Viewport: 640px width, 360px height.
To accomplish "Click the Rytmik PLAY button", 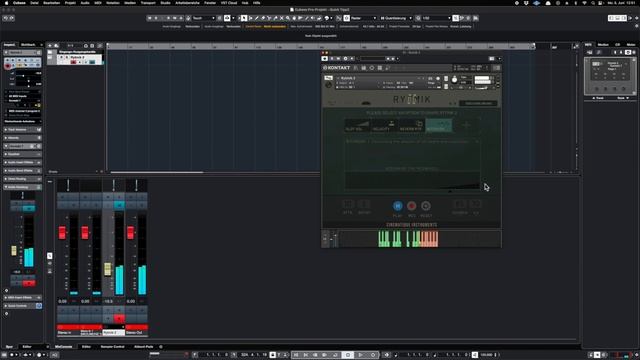I will tap(397, 206).
